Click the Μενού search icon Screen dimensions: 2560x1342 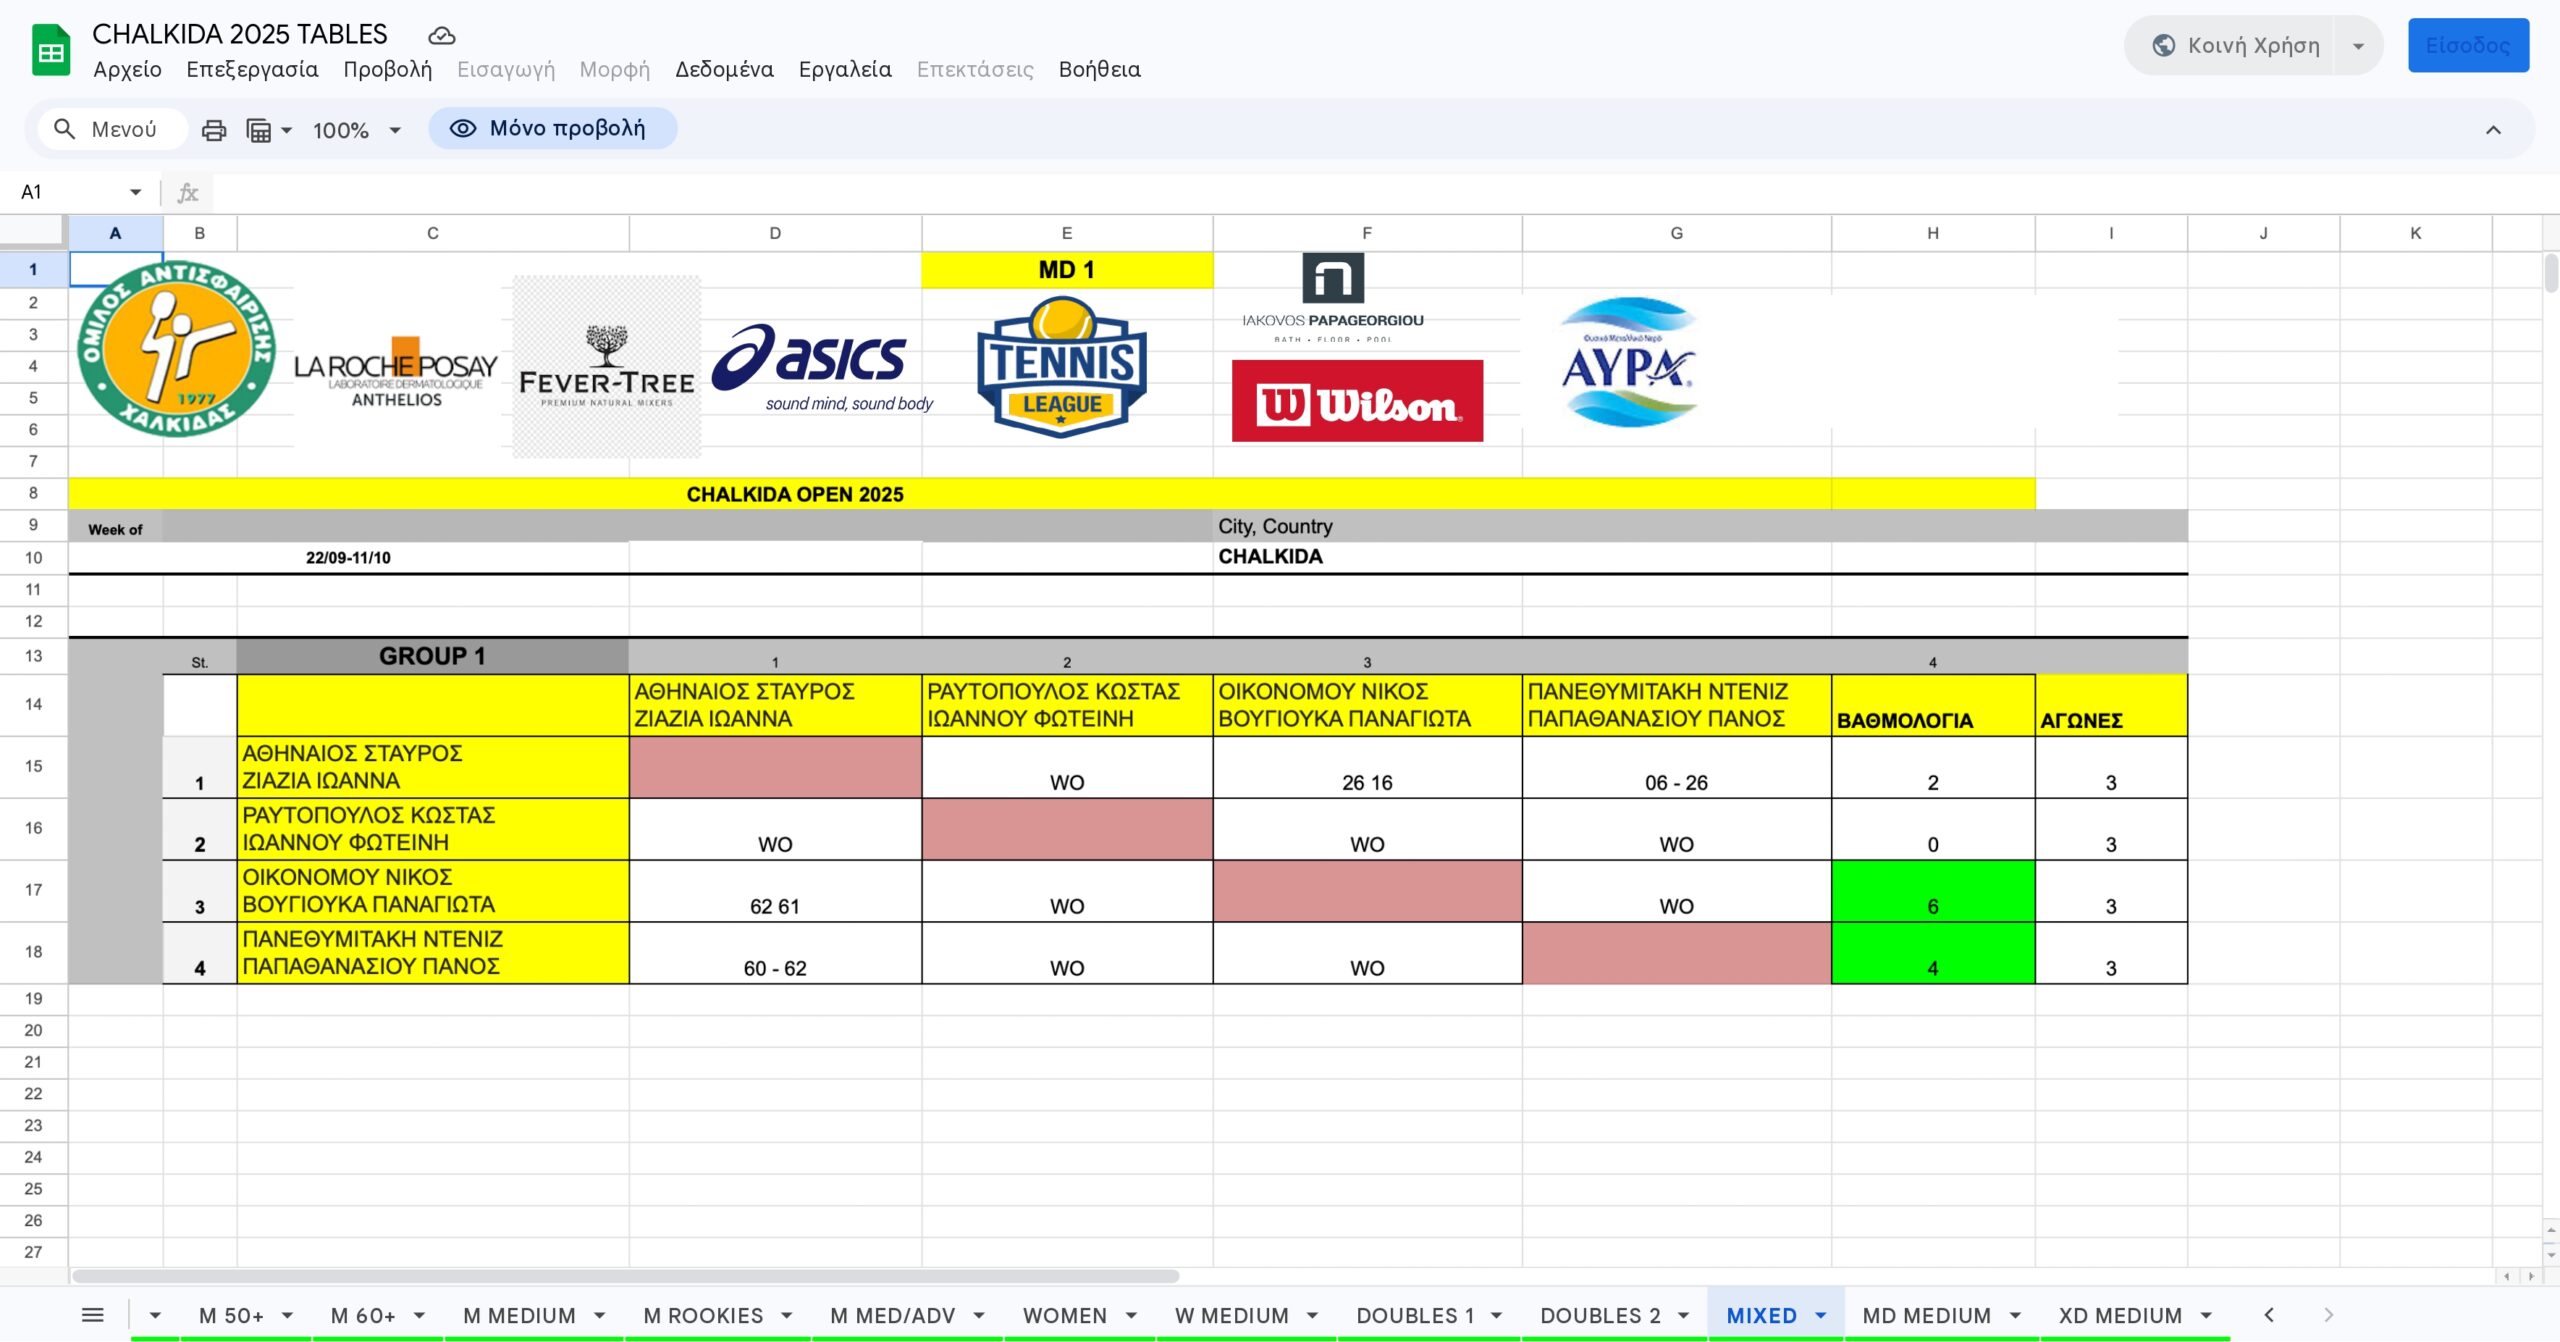click(65, 129)
